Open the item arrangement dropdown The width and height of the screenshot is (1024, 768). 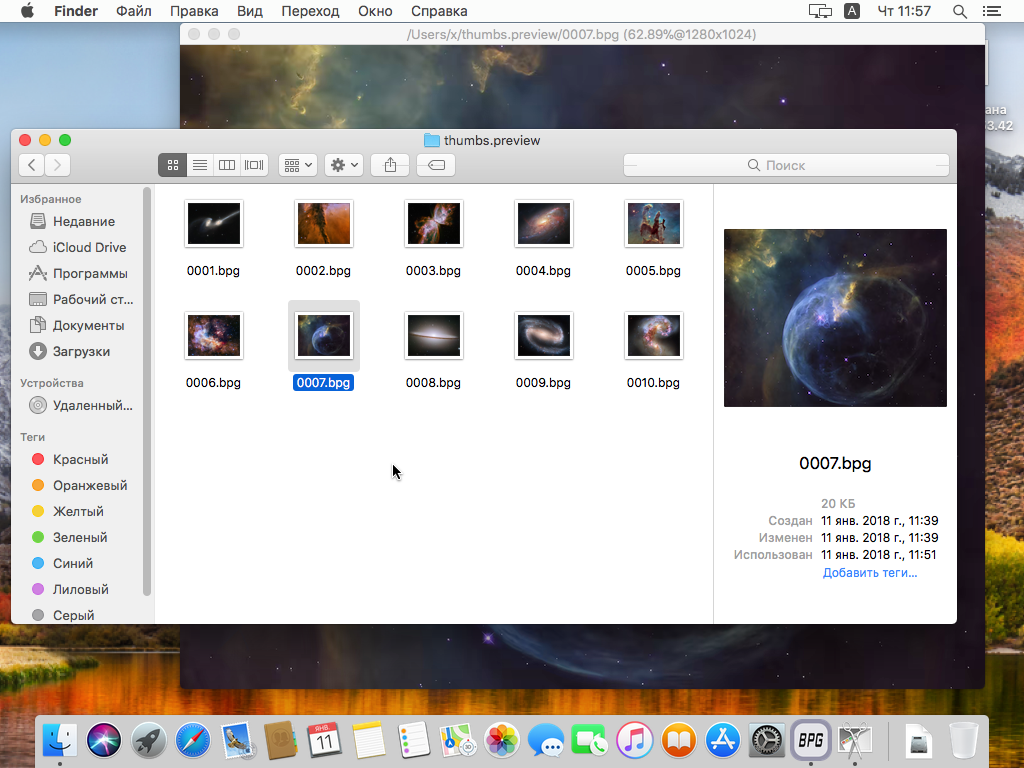297,165
